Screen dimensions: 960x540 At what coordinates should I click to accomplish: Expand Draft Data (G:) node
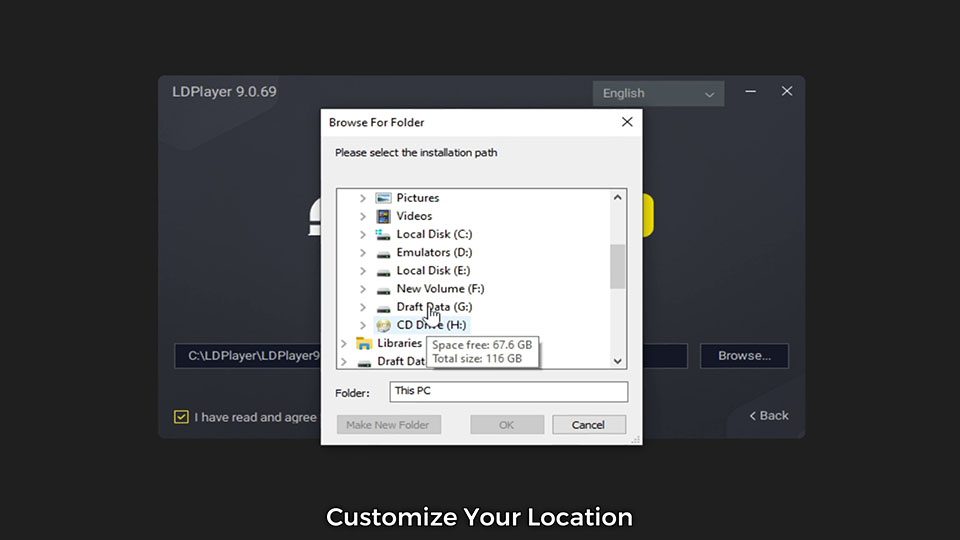[362, 307]
